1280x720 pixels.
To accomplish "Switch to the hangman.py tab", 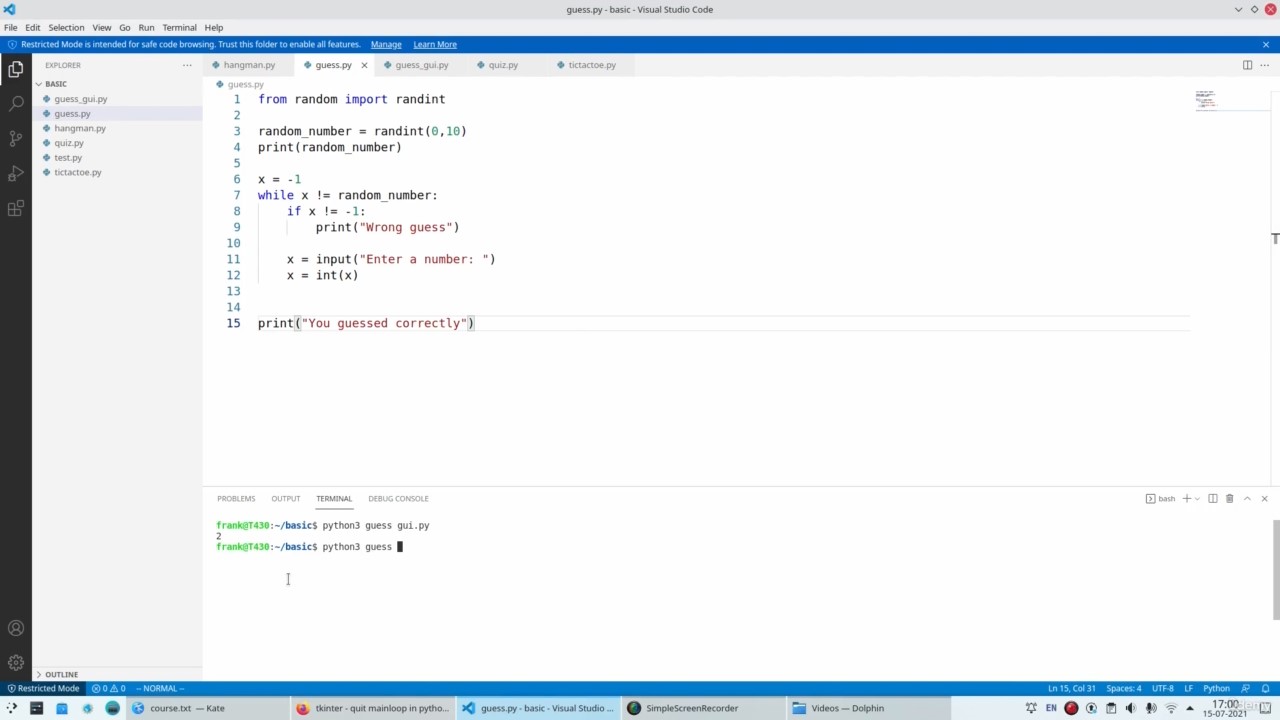I will point(248,65).
